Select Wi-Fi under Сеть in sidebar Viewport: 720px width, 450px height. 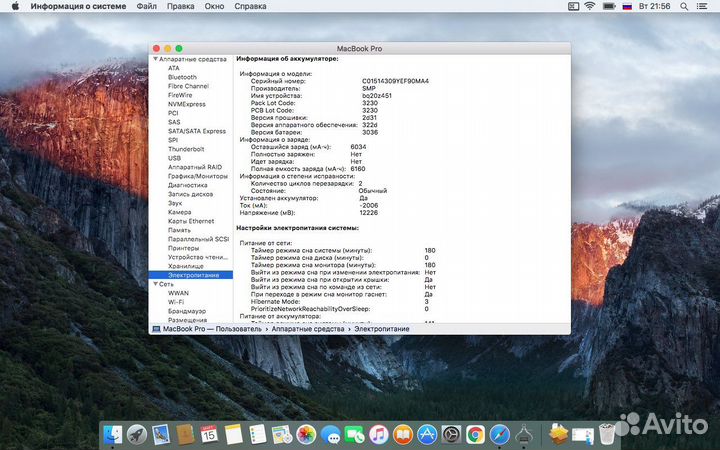click(x=176, y=302)
